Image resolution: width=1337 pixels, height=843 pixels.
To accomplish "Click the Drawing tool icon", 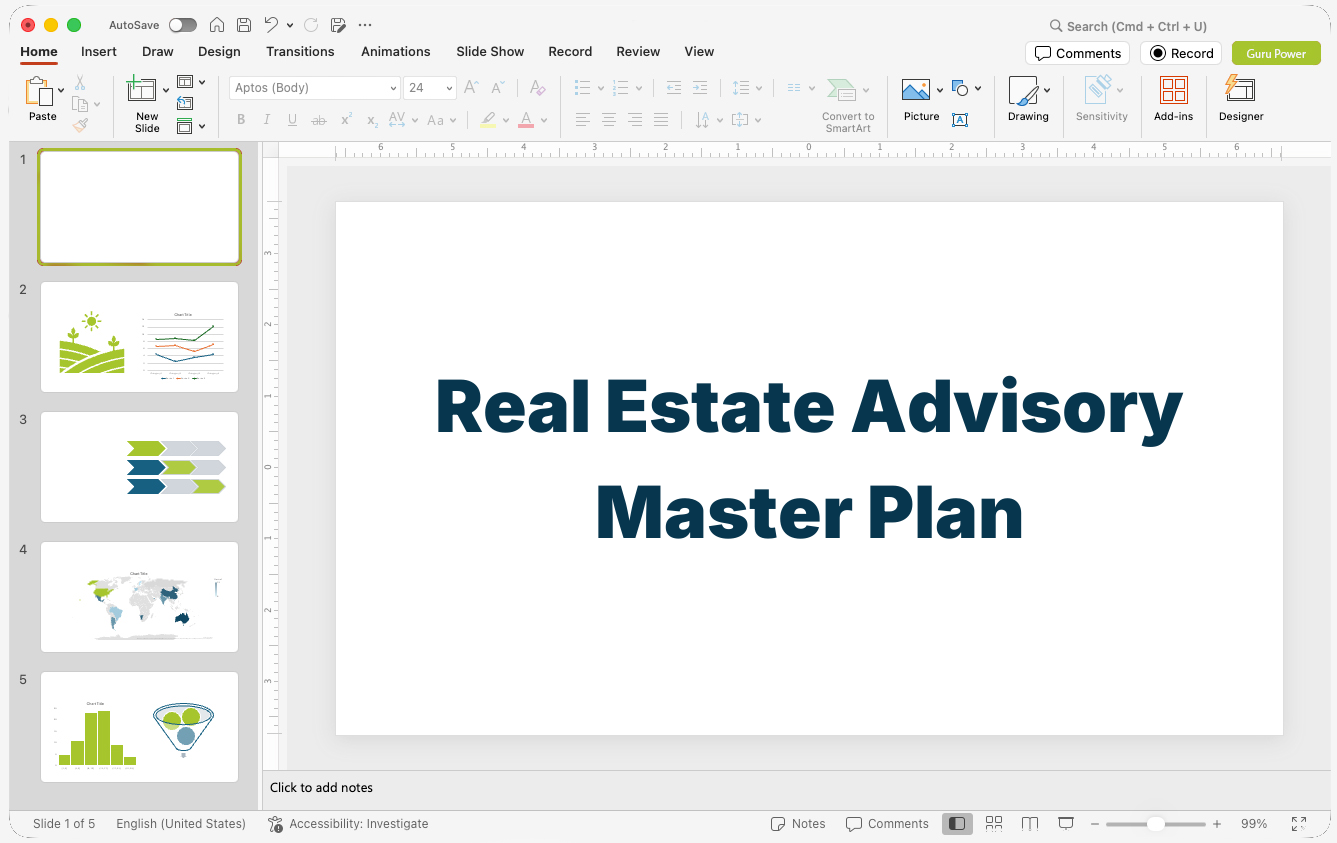I will (x=1023, y=92).
